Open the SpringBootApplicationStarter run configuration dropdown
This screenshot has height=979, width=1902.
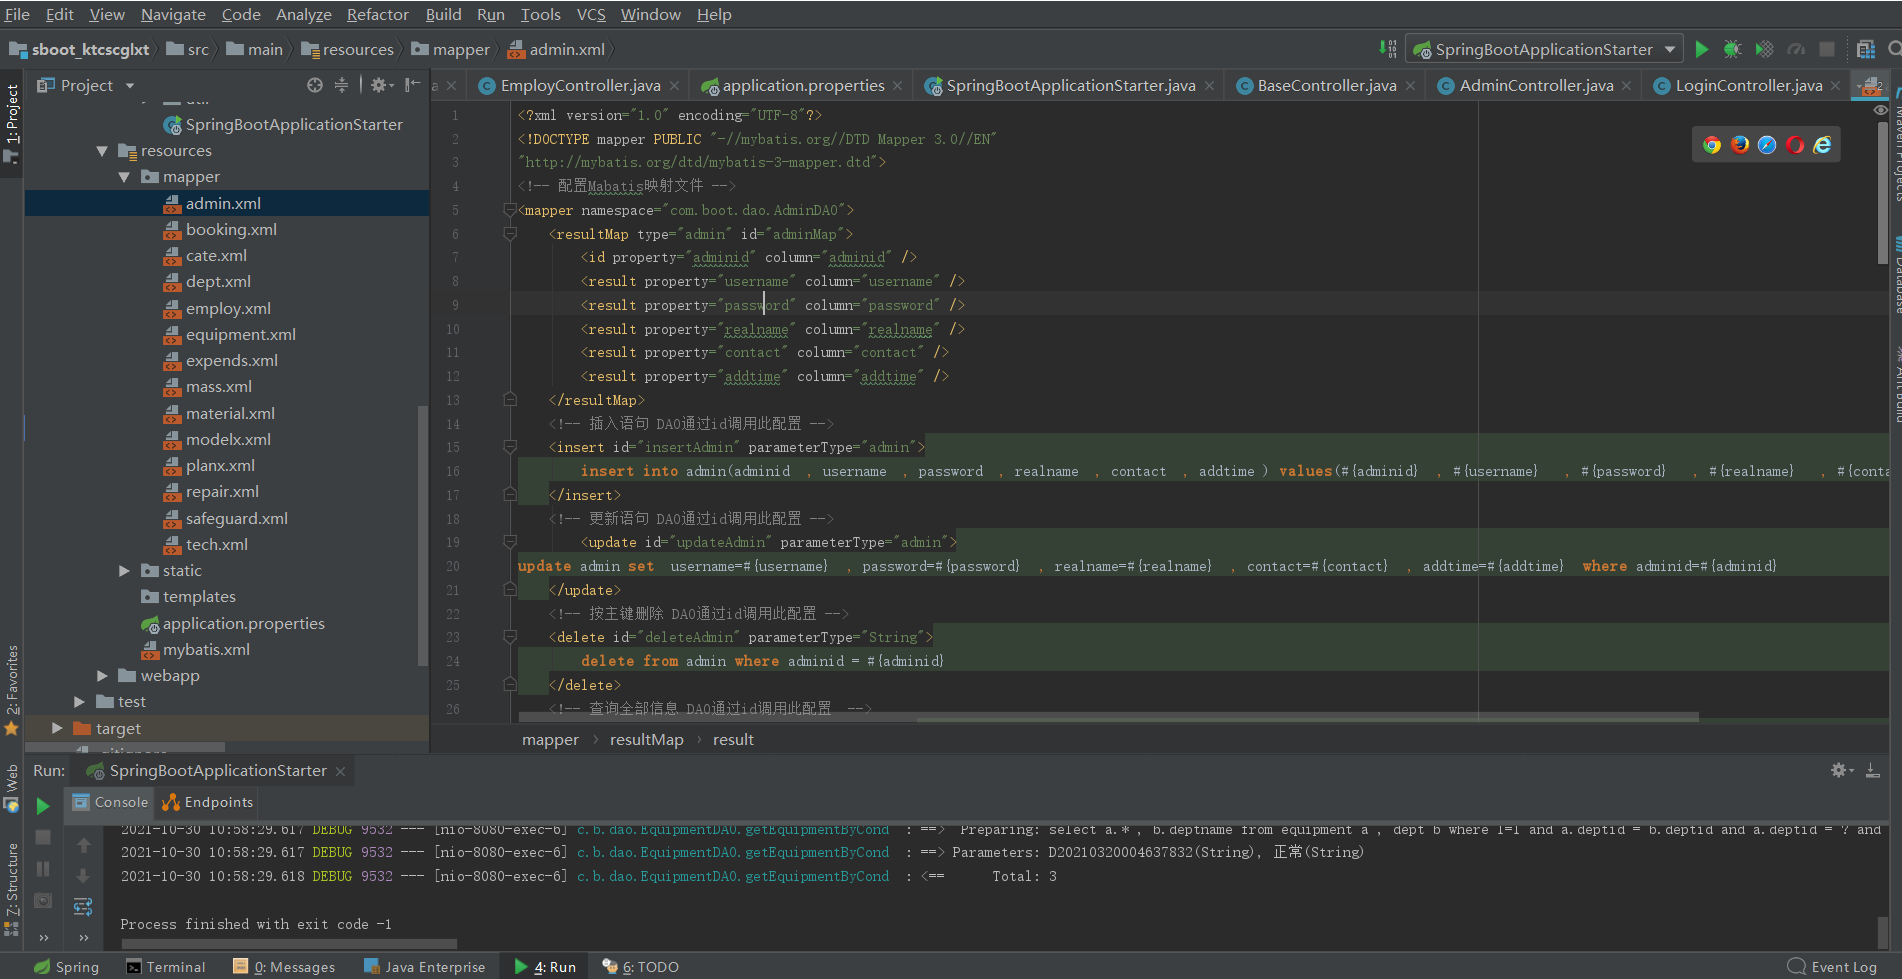click(x=1670, y=49)
